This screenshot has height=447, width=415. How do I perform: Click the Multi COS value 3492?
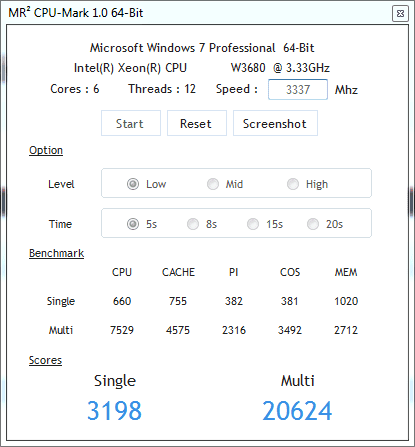point(290,330)
